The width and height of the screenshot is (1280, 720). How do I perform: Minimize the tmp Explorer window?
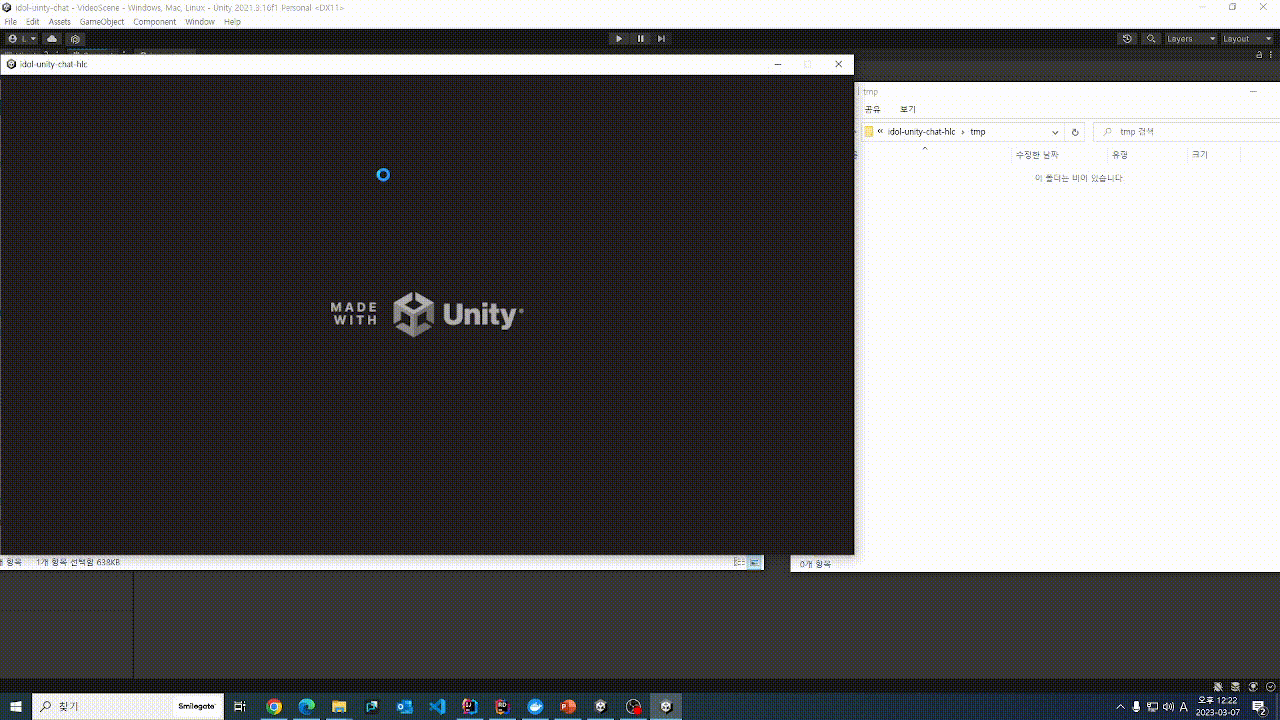click(x=1253, y=91)
